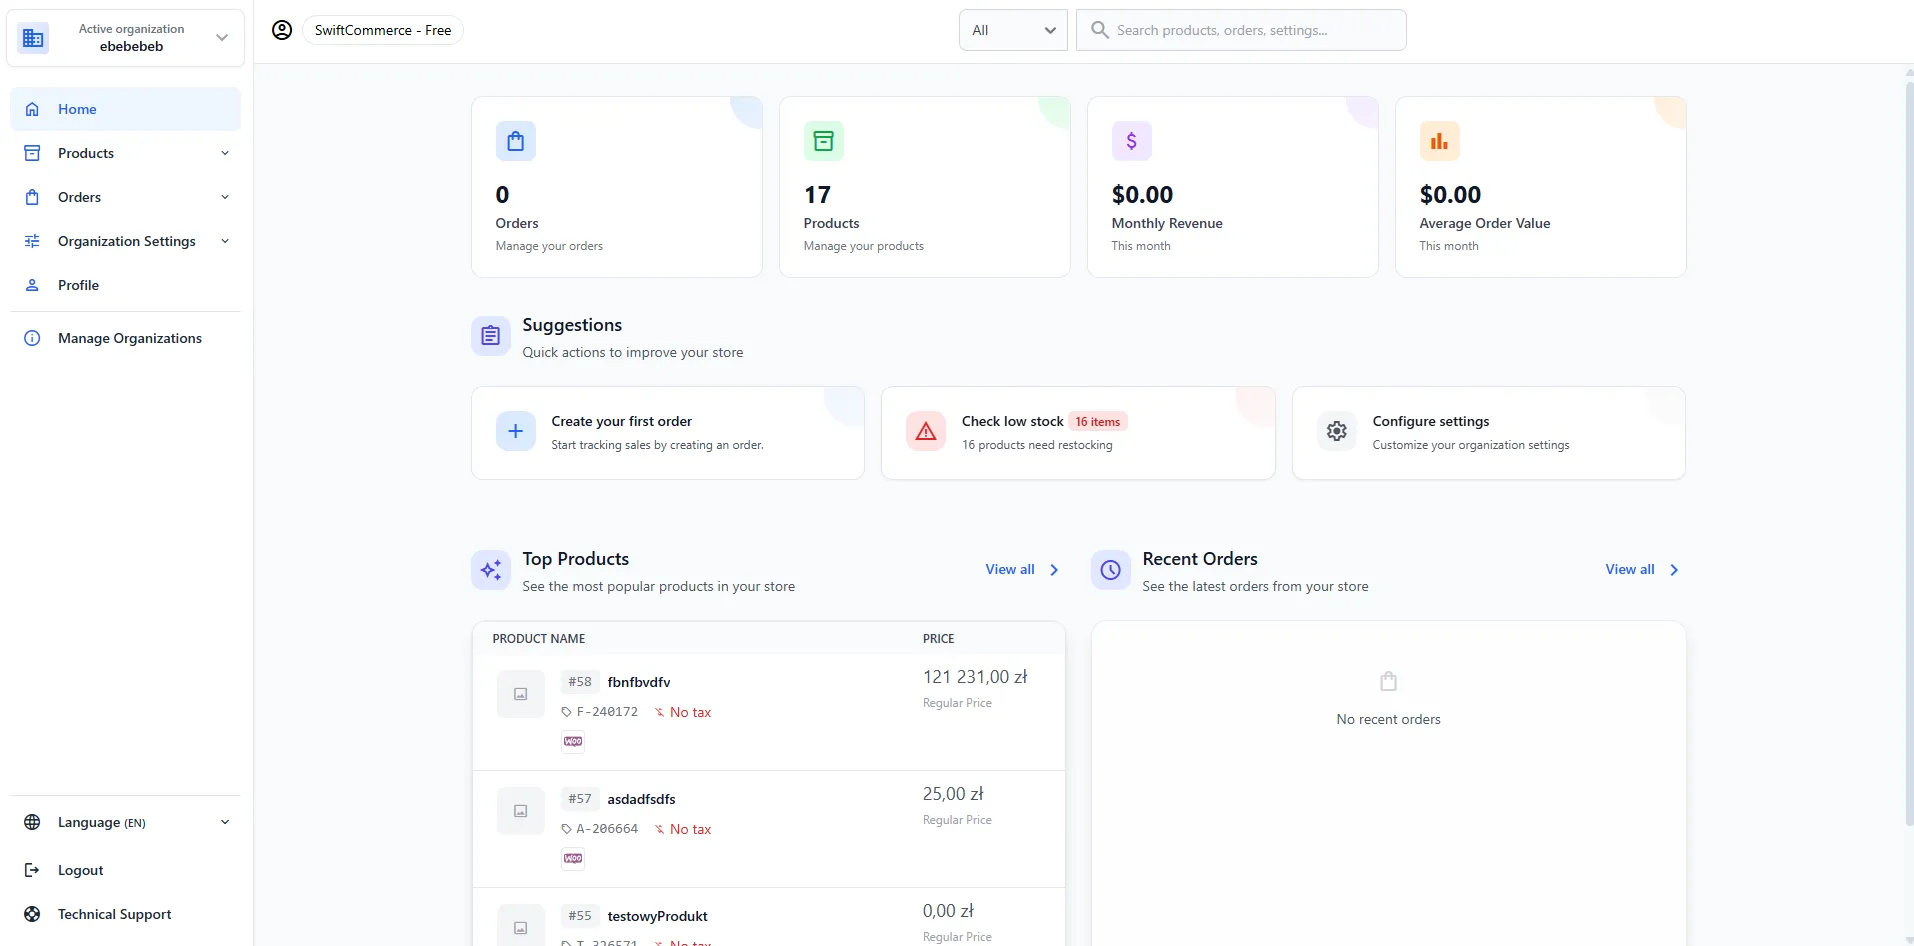Click the green Products archive icon
This screenshot has height=946, width=1914.
(823, 141)
